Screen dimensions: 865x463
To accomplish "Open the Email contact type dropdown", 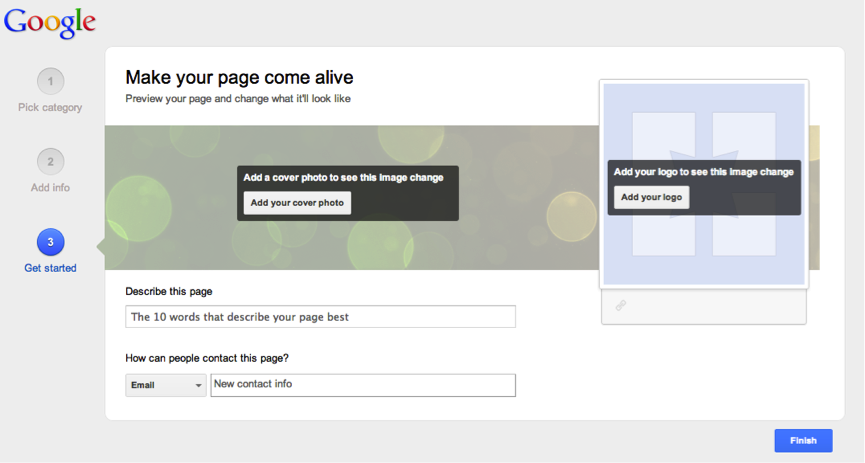I will 165,385.
